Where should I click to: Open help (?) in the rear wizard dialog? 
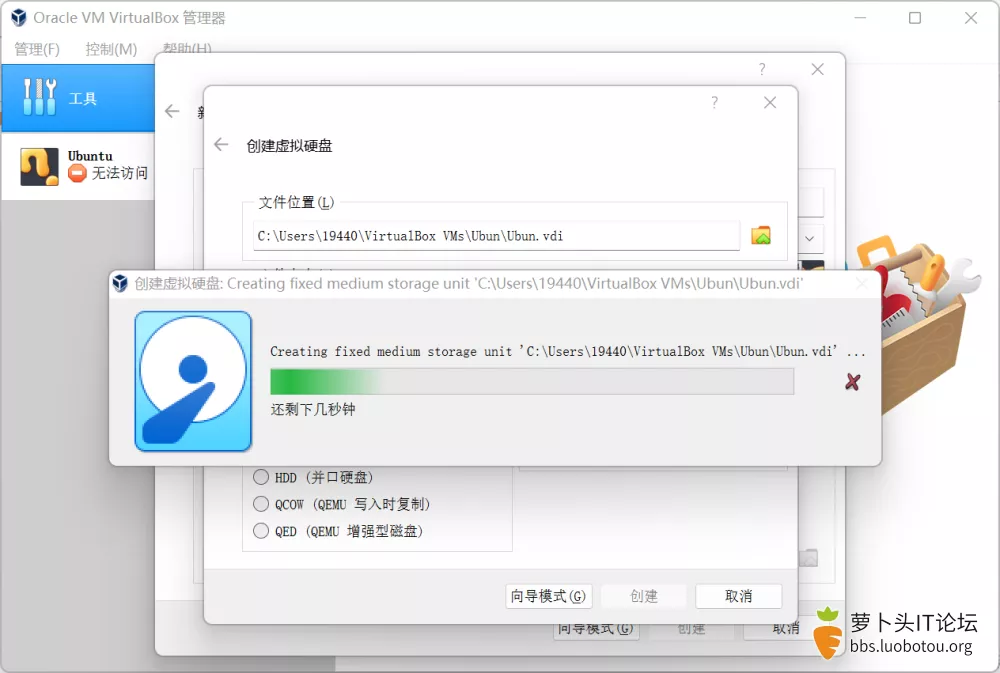(x=762, y=69)
